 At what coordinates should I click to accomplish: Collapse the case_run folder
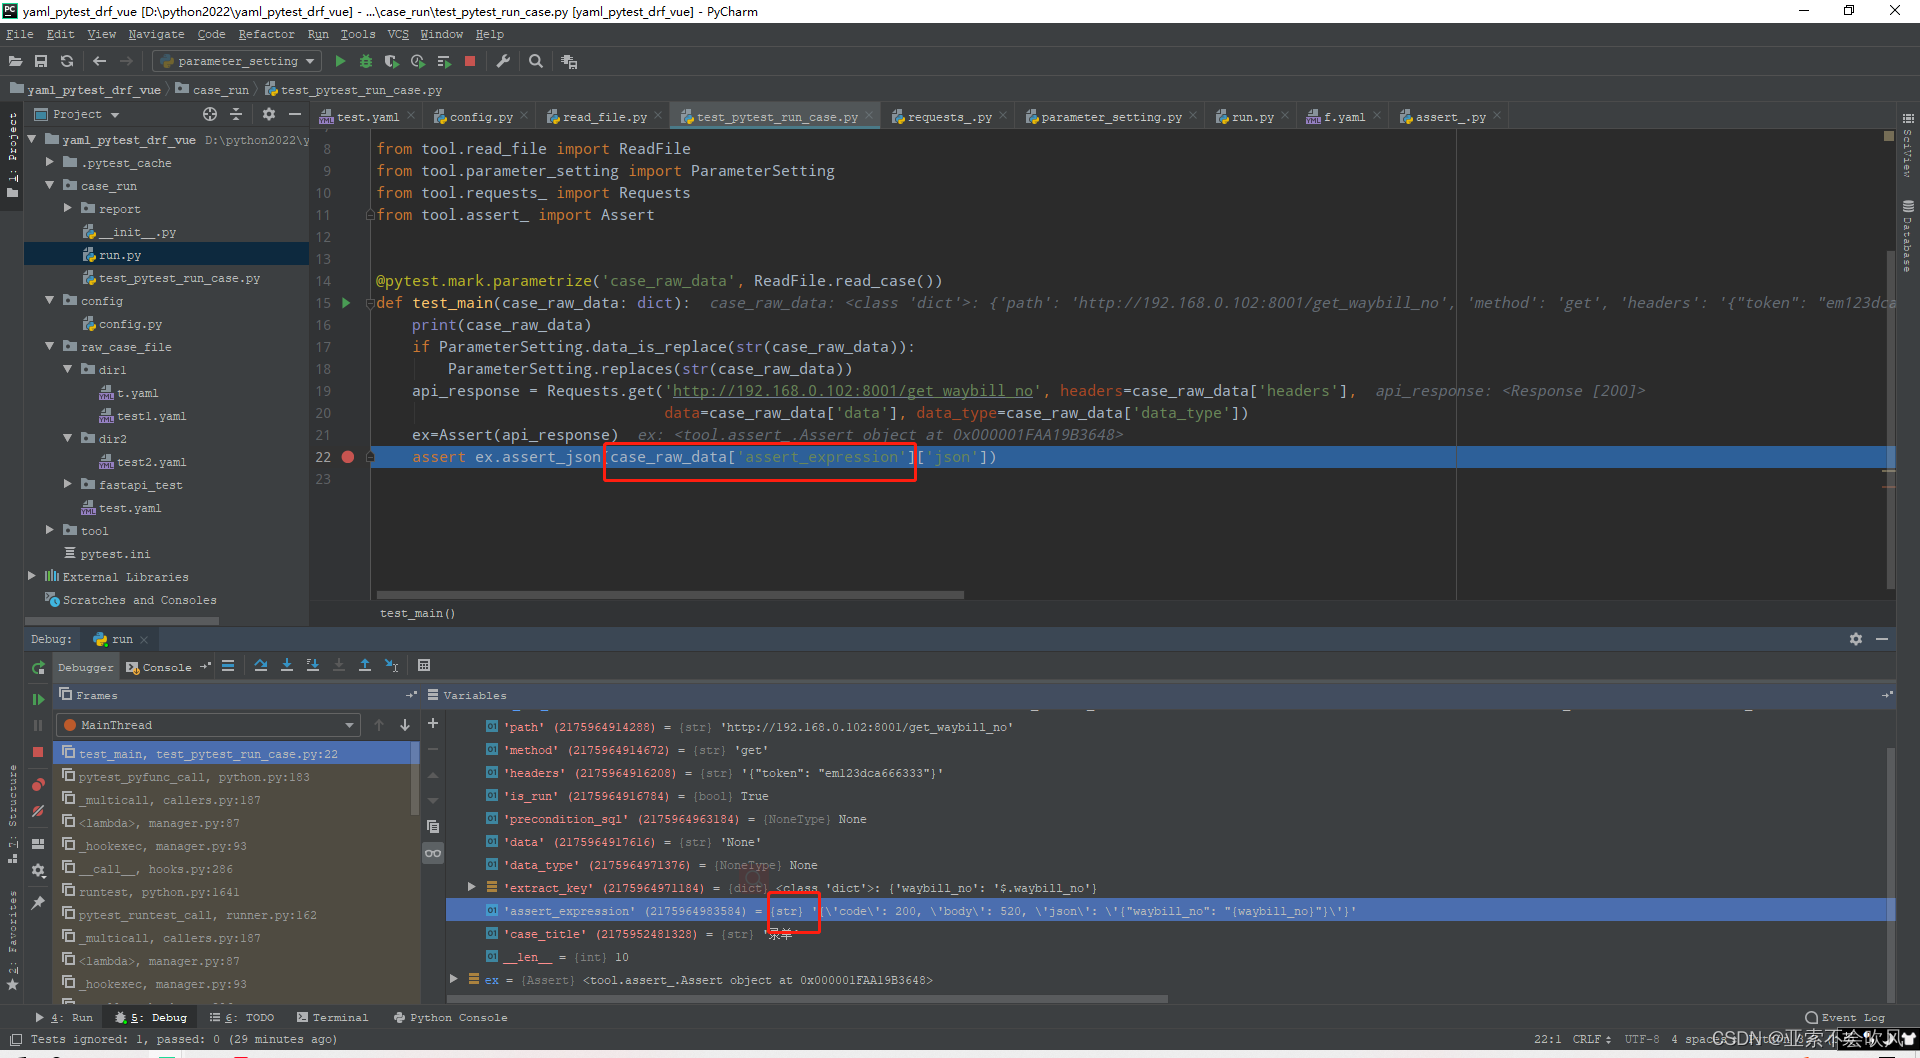[x=49, y=185]
